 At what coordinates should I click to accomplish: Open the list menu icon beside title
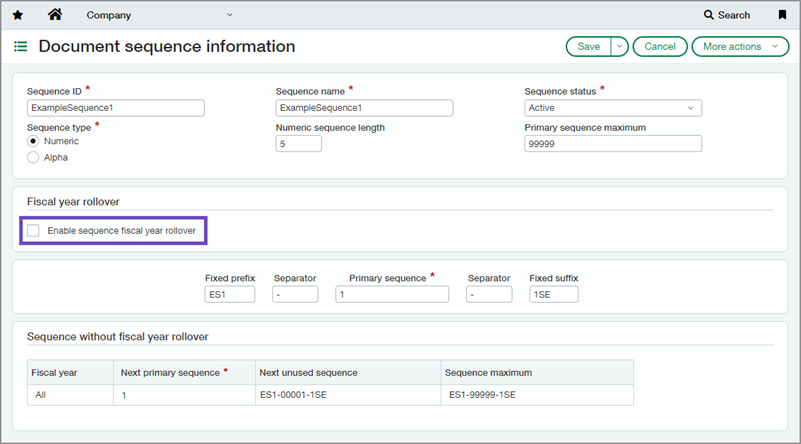click(x=21, y=46)
